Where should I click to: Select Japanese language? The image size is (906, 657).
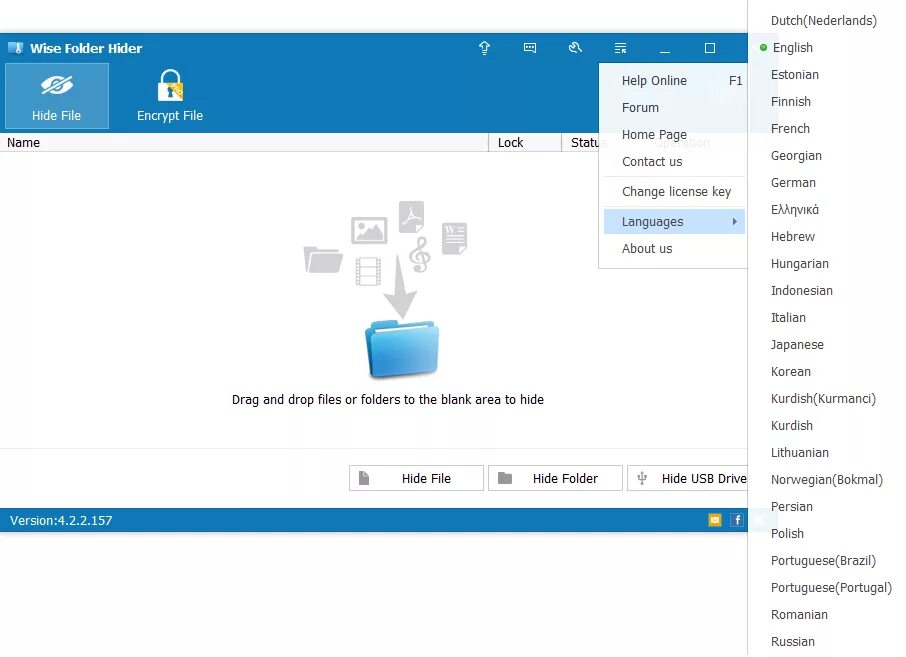(x=797, y=344)
